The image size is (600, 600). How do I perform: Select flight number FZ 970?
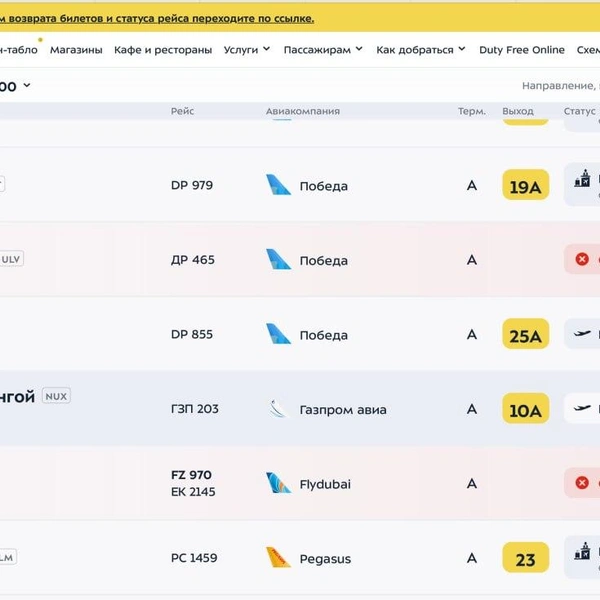coord(191,475)
